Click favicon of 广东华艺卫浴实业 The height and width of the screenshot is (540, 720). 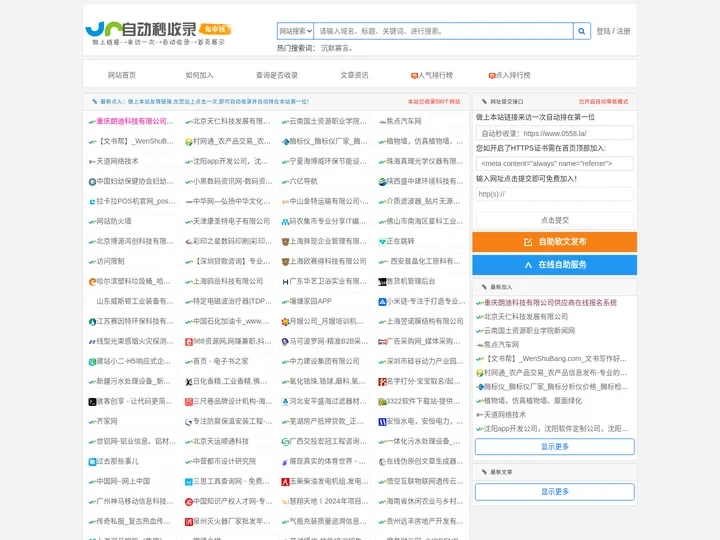(x=285, y=281)
